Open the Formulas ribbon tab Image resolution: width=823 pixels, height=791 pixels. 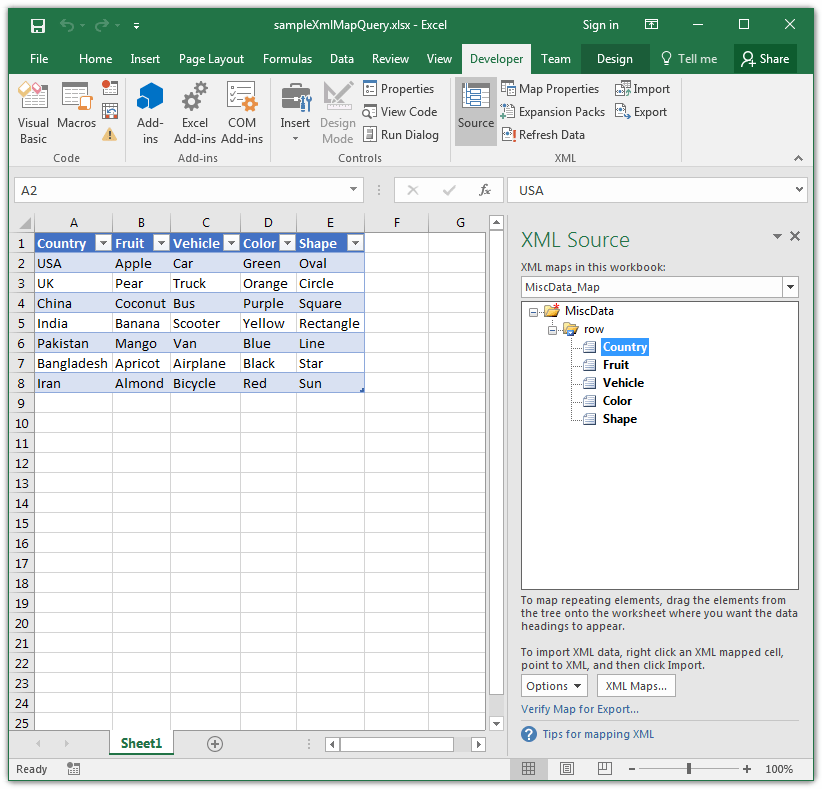287,58
